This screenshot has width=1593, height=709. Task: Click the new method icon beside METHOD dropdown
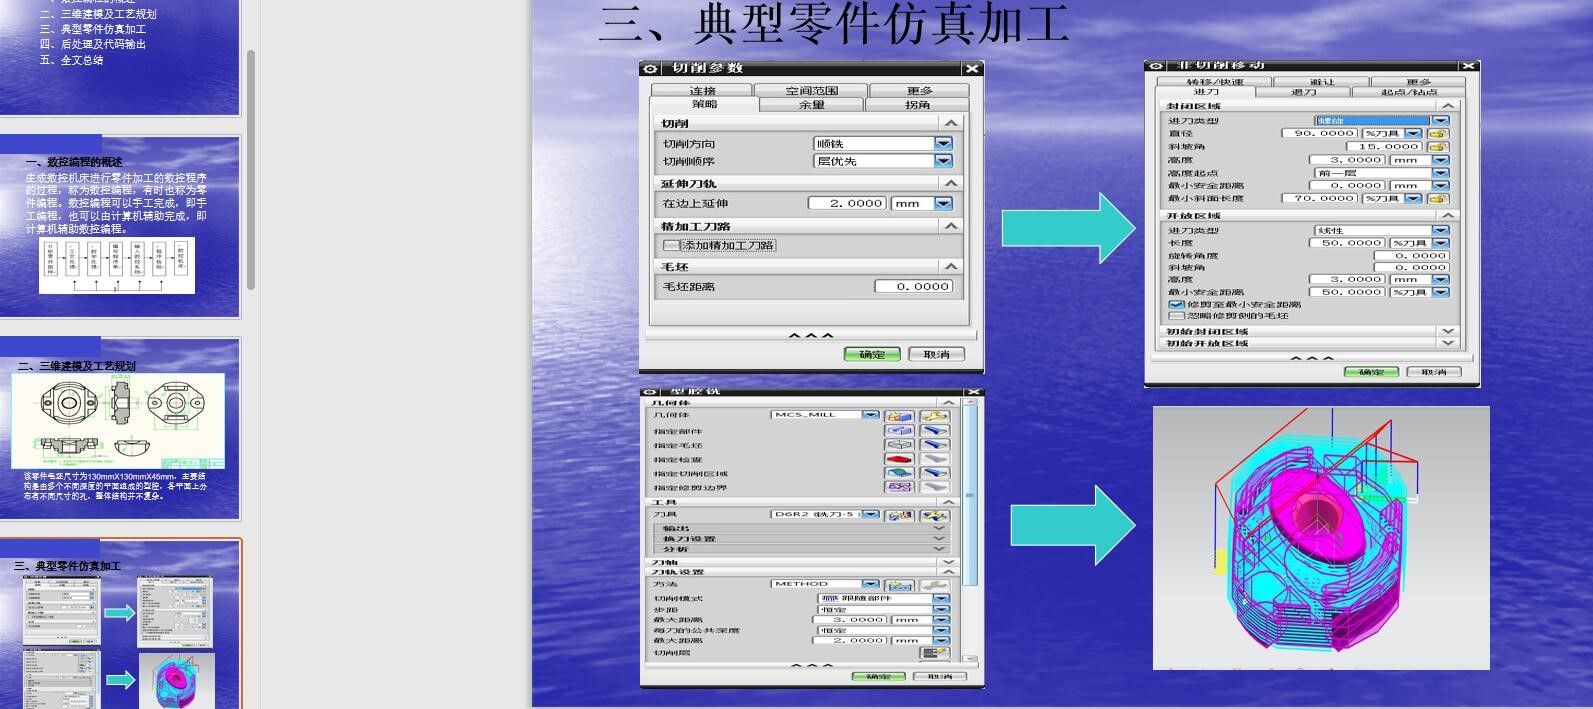(x=900, y=585)
